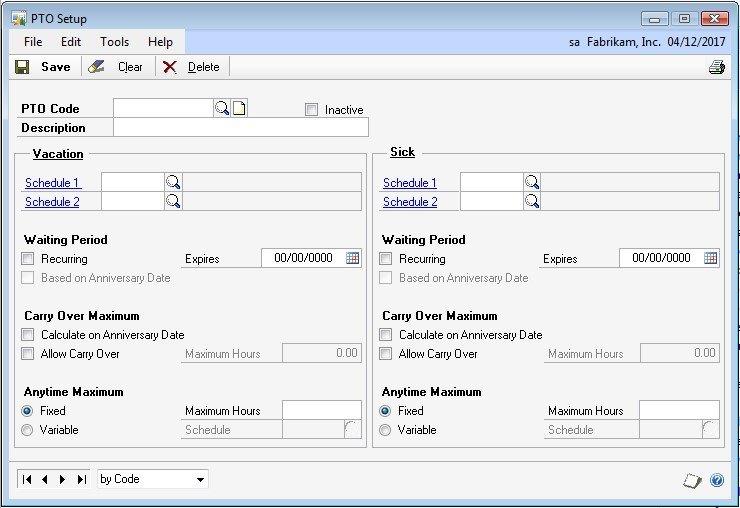Viewport: 740px width, 508px height.
Task: Click the PTO Setup window title icon
Action: 19,19
